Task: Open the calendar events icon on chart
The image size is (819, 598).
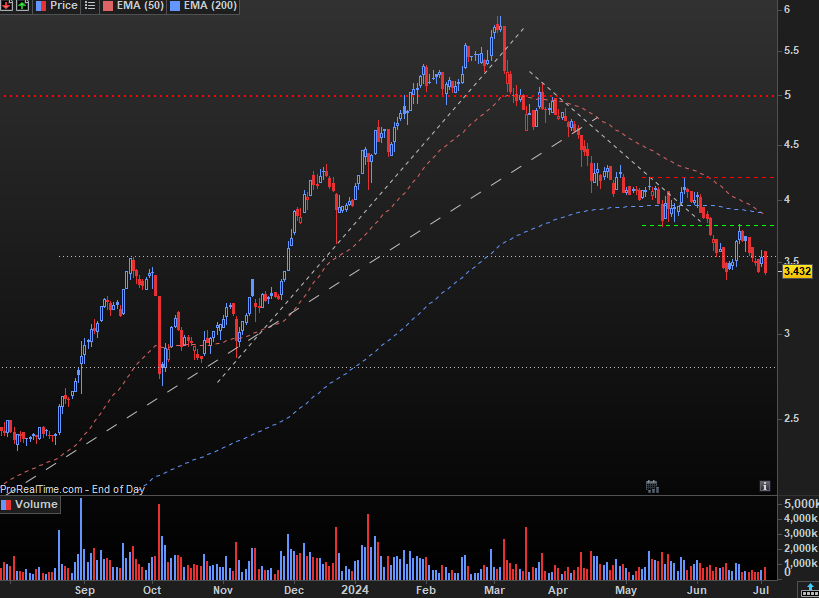Action: tap(651, 486)
